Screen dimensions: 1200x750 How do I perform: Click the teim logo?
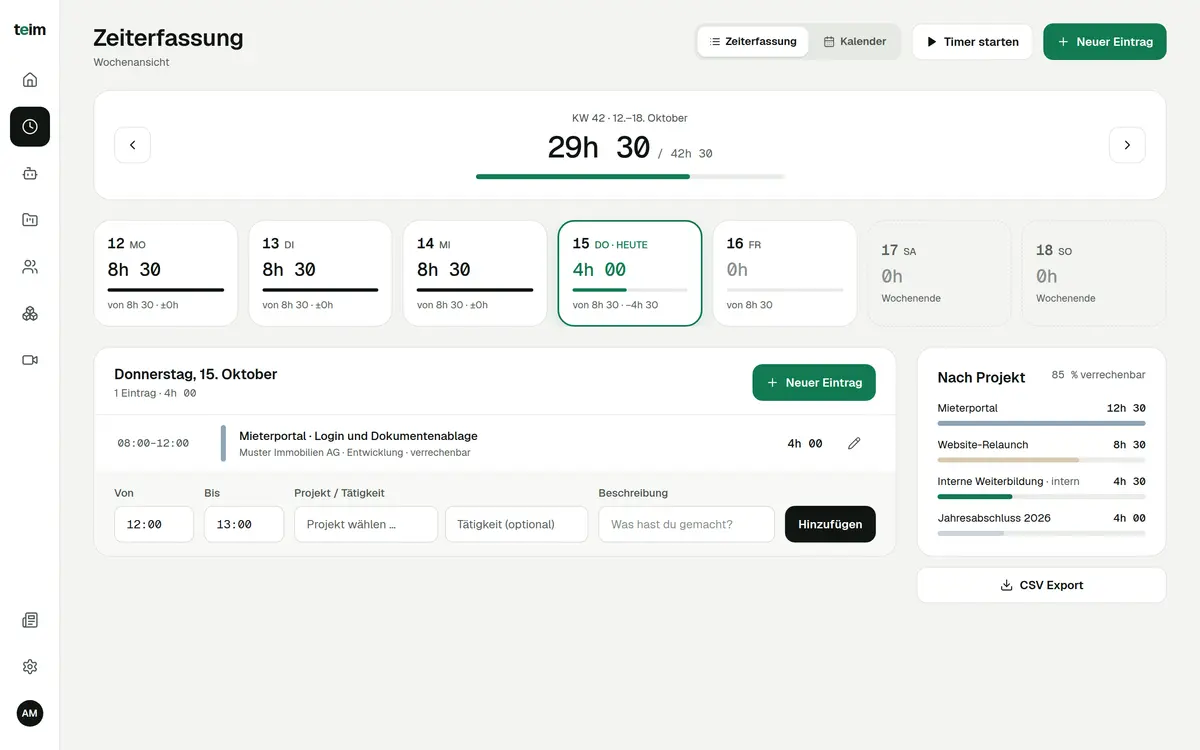coord(30,29)
